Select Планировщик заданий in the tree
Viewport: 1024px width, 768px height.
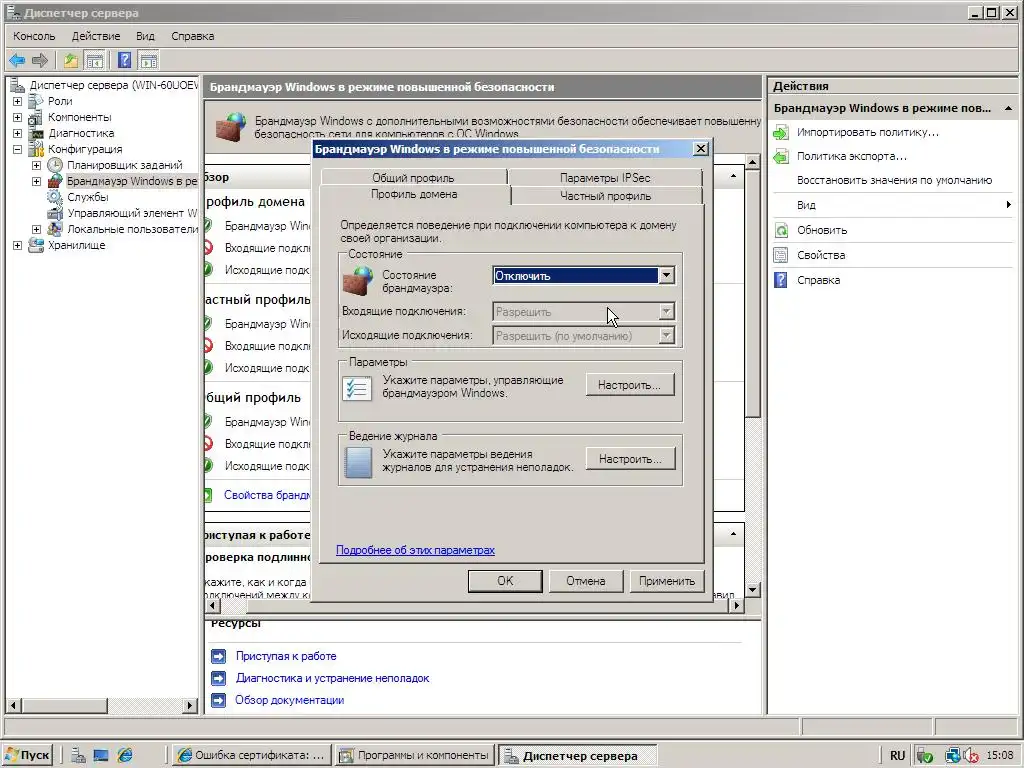(125, 165)
